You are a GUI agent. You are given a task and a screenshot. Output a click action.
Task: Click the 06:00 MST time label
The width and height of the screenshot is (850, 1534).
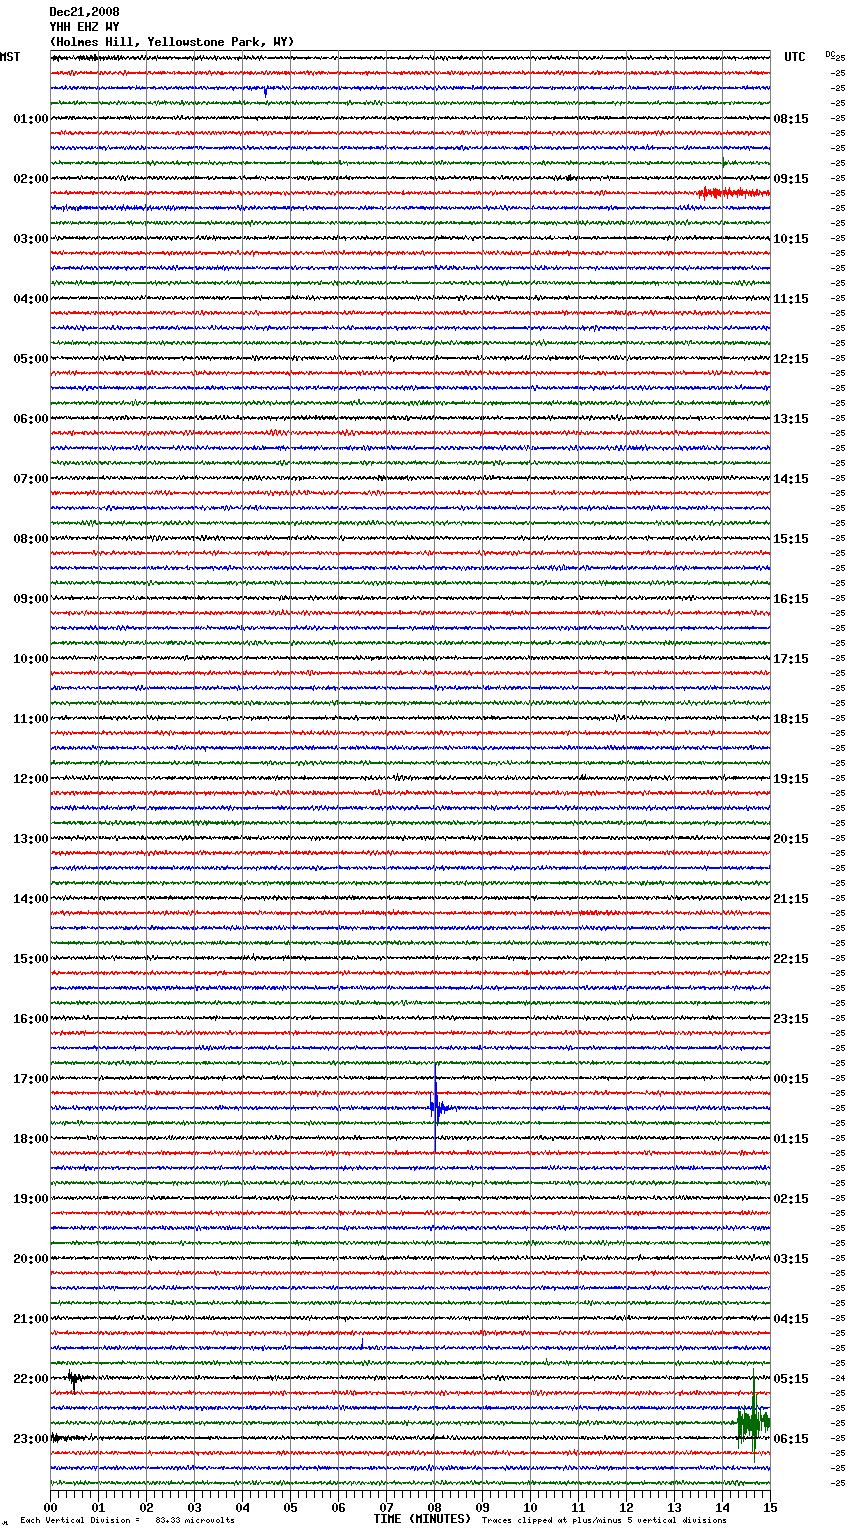tap(31, 419)
